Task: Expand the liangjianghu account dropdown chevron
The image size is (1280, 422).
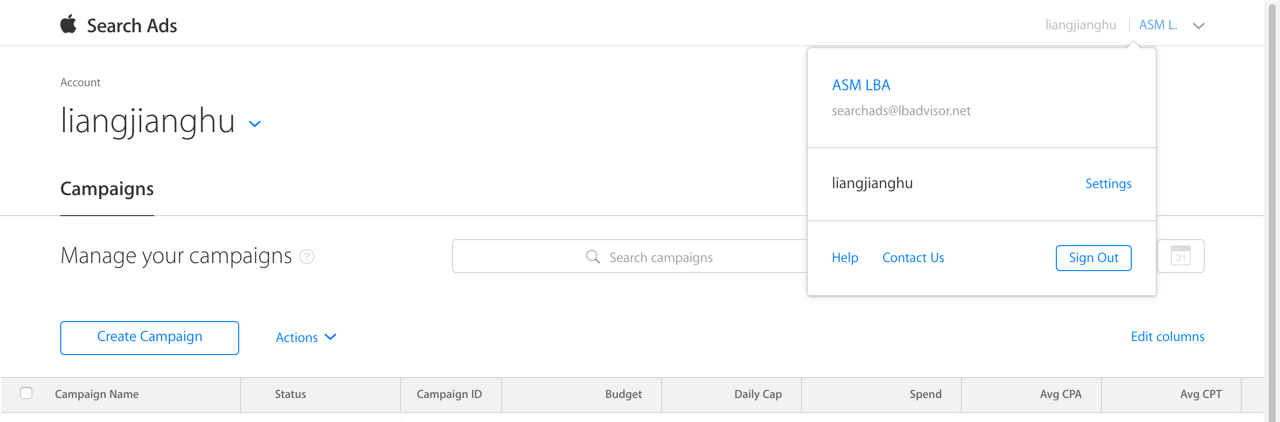Action: [255, 124]
